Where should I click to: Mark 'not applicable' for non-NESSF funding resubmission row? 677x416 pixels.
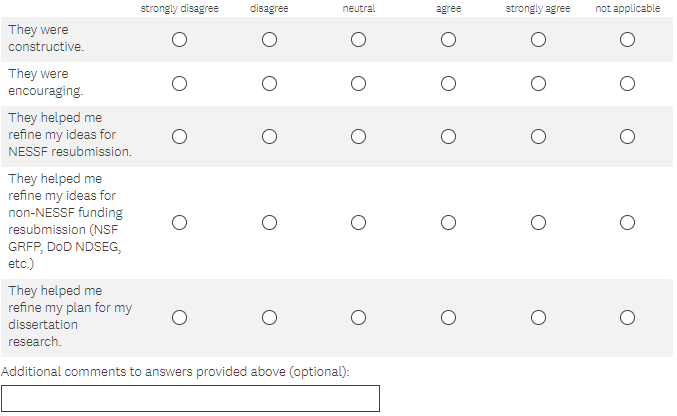pos(627,223)
